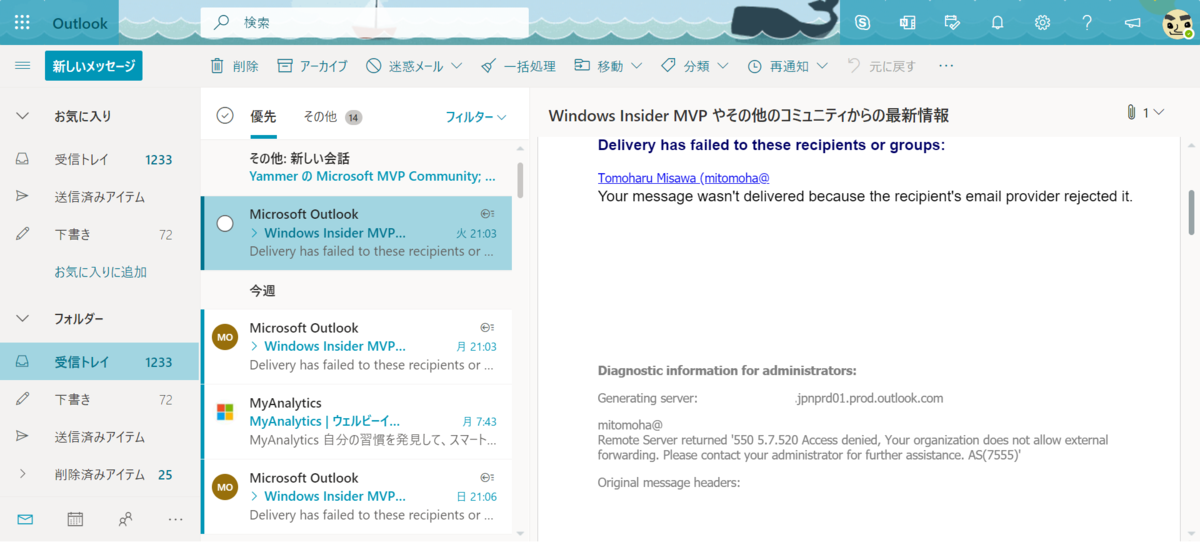Toggle the hamburger navigation pane
The width and height of the screenshot is (1200, 542).
click(22, 66)
